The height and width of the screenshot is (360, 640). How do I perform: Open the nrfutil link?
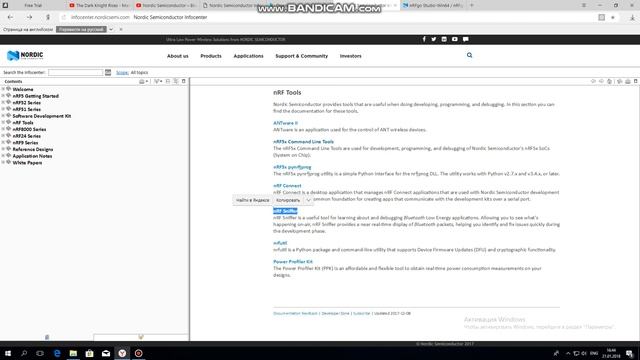[x=280, y=243]
